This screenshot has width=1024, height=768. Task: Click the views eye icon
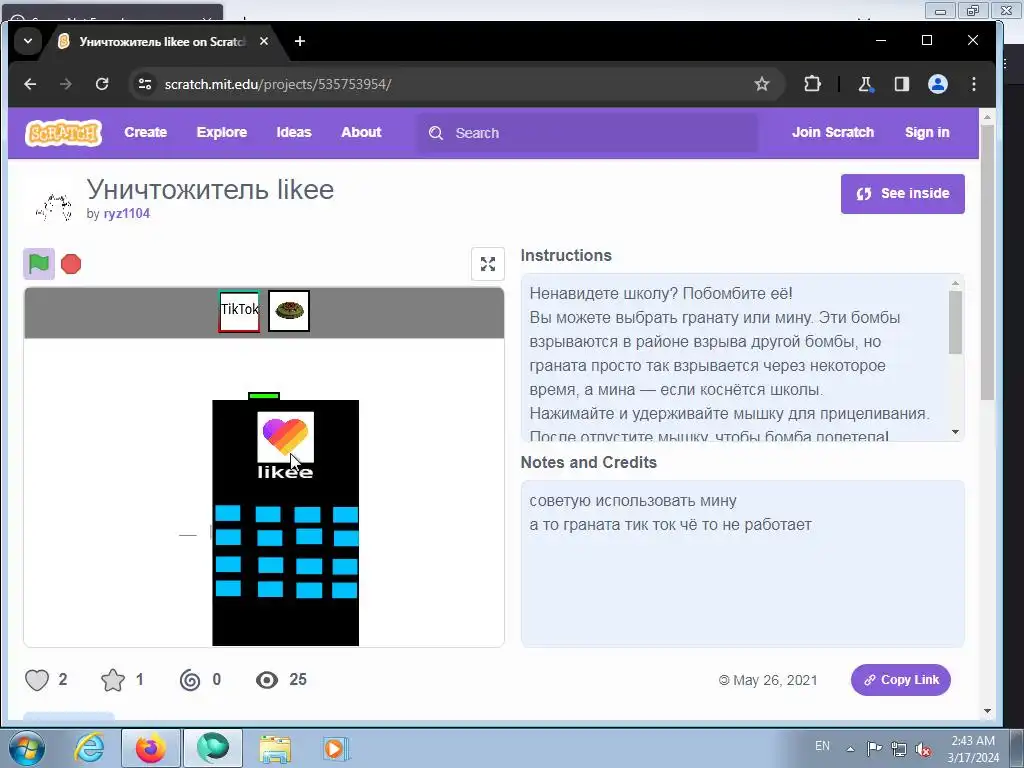(x=266, y=680)
